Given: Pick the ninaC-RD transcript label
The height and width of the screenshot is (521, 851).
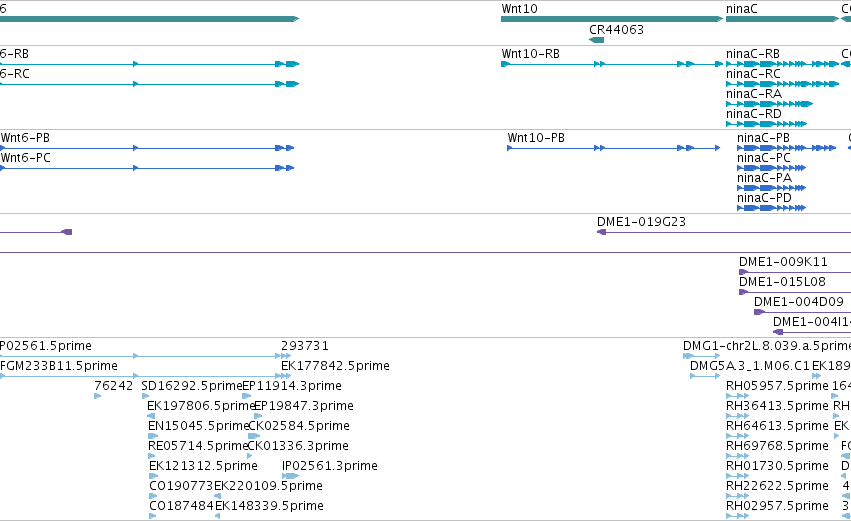Looking at the screenshot, I should pyautogui.click(x=754, y=114).
